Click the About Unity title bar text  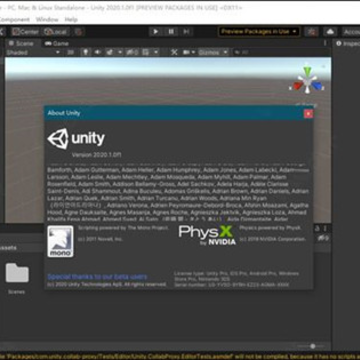64,113
